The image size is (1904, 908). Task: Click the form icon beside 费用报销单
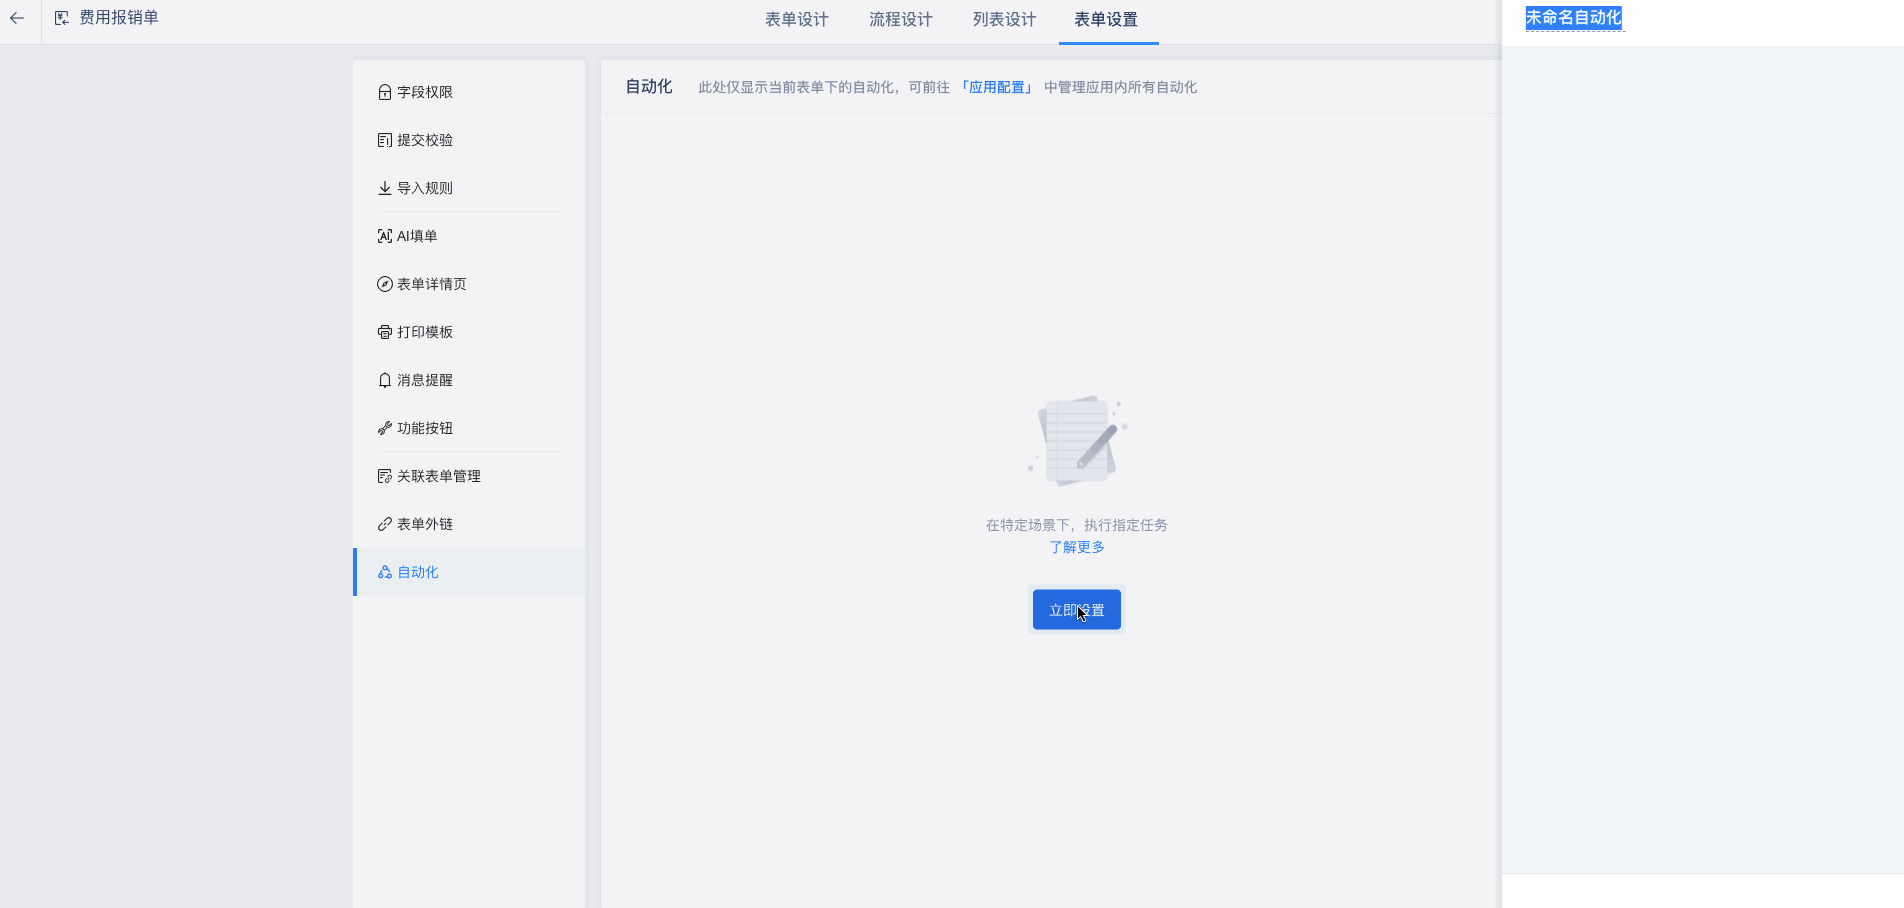62,18
